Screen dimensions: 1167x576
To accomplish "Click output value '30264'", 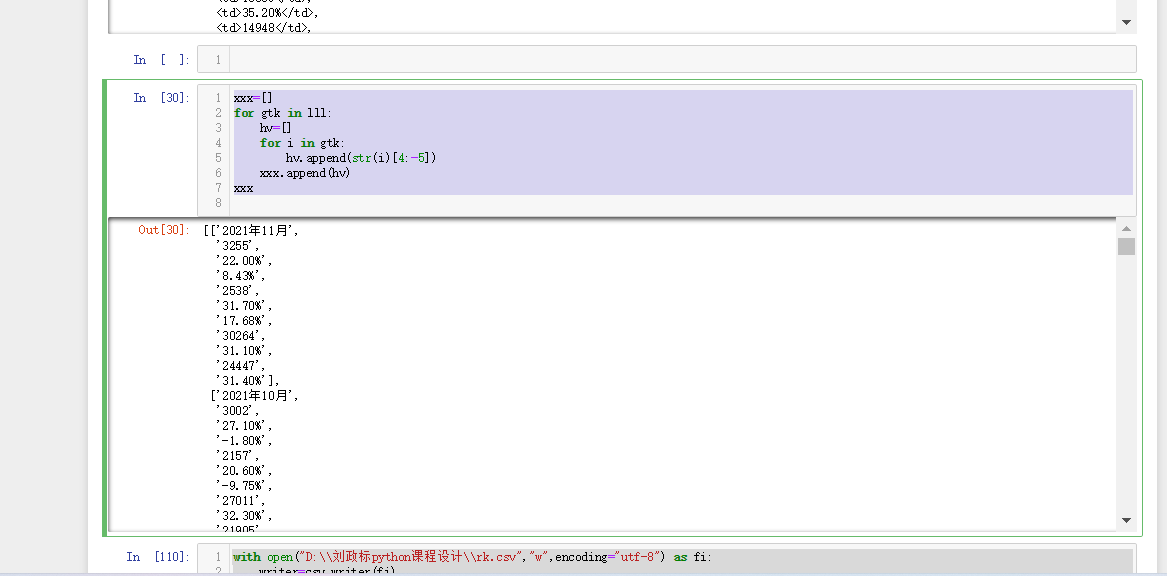I will [x=240, y=336].
